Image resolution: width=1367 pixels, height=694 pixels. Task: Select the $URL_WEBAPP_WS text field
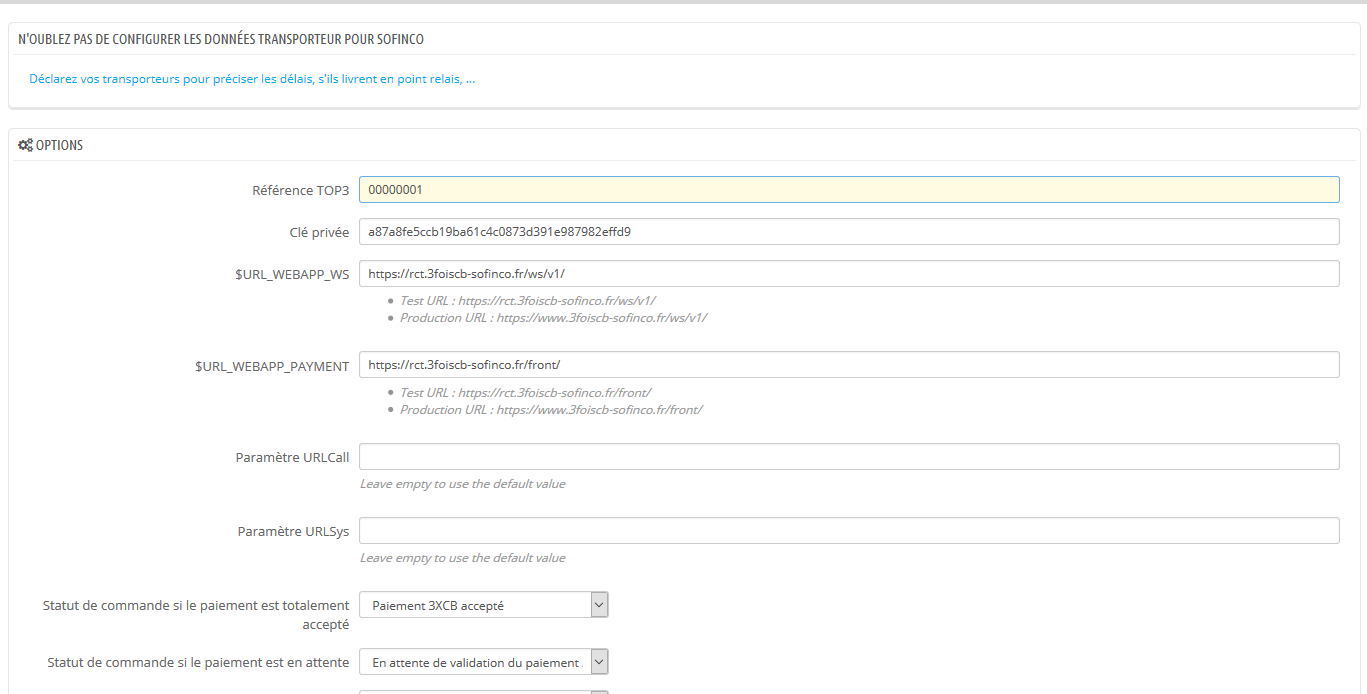(848, 274)
